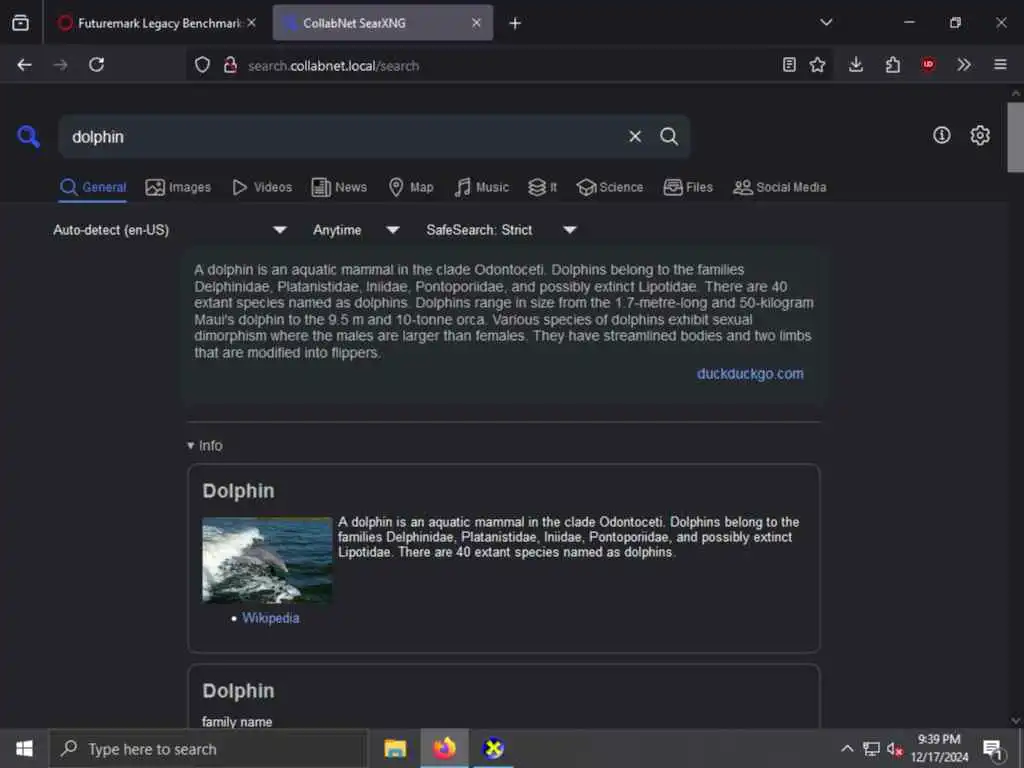Viewport: 1024px width, 768px height.
Task: Click the taskbar search box
Action: pyautogui.click(x=209, y=749)
